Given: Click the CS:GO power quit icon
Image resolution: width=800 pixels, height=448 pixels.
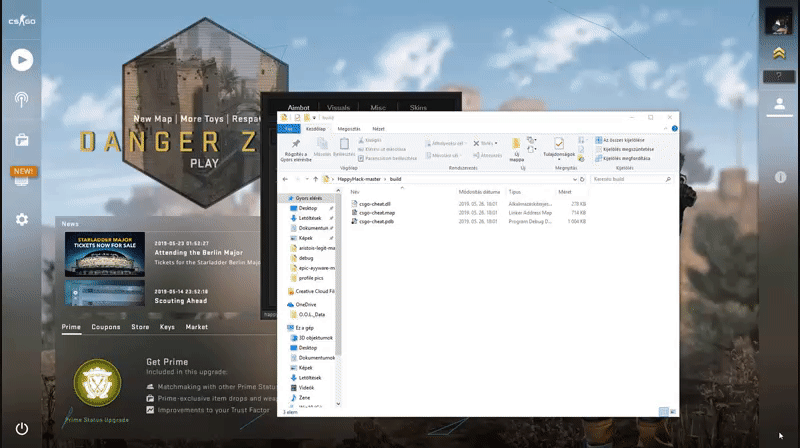Looking at the screenshot, I should [21, 429].
